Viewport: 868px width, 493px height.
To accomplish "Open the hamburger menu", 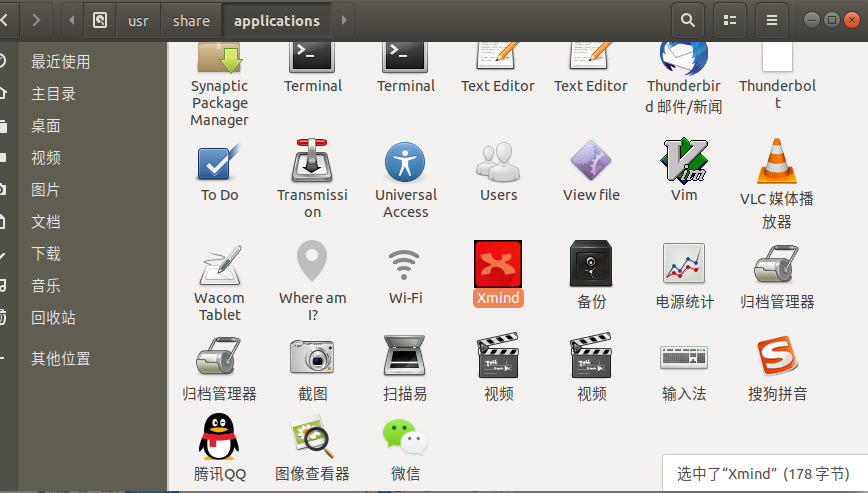I will [772, 20].
